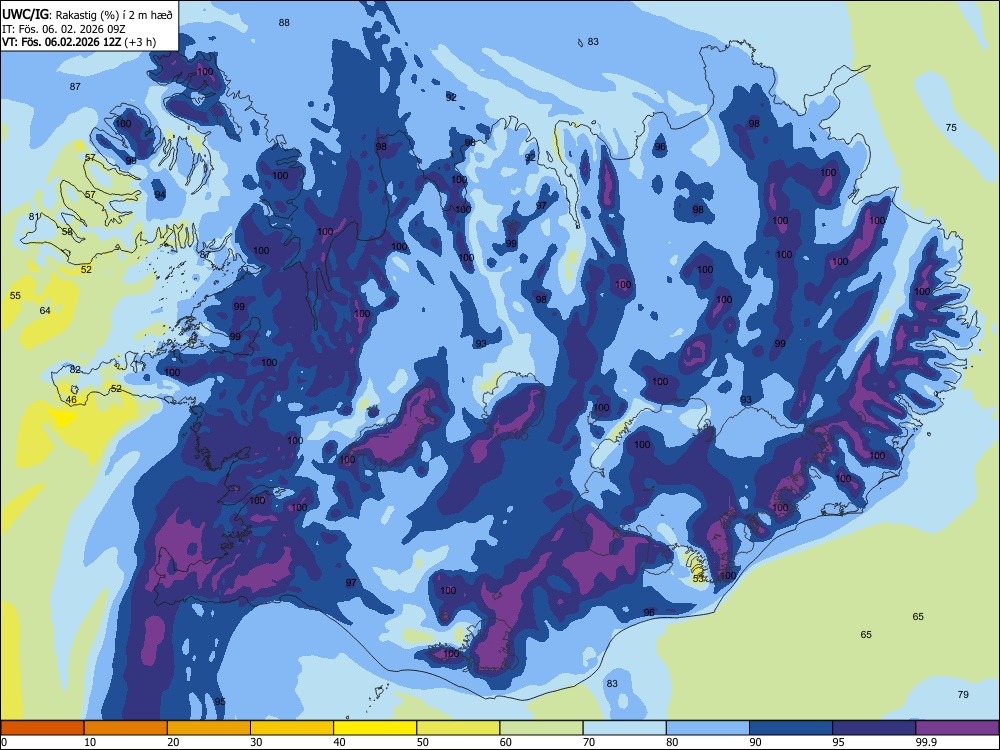Click the 50–60 pale yellow legend swatch
Viewport: 1000px width, 750px height.
click(x=458, y=728)
